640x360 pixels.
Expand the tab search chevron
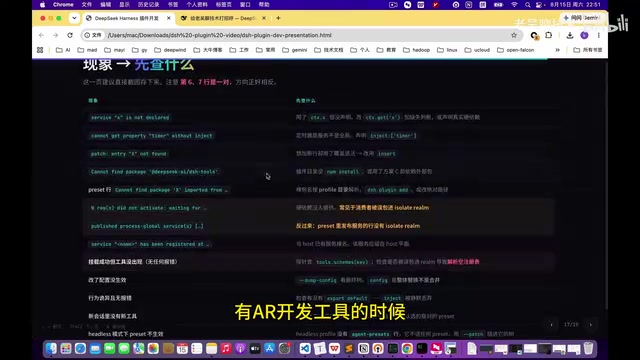[x=74, y=18]
